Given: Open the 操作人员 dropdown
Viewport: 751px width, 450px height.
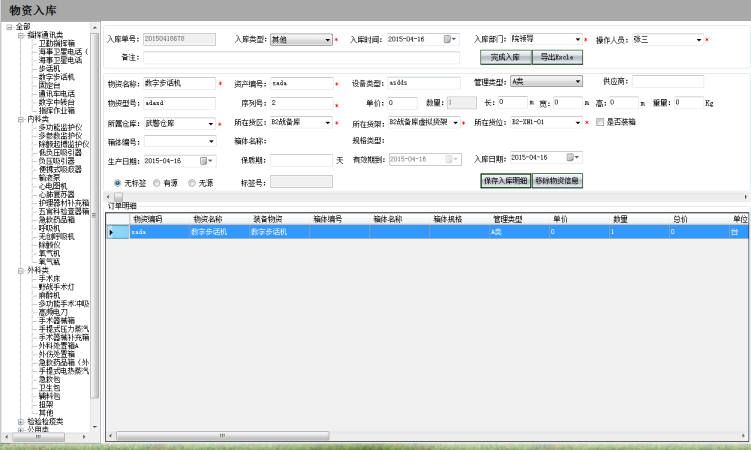Looking at the screenshot, I should click(699, 40).
